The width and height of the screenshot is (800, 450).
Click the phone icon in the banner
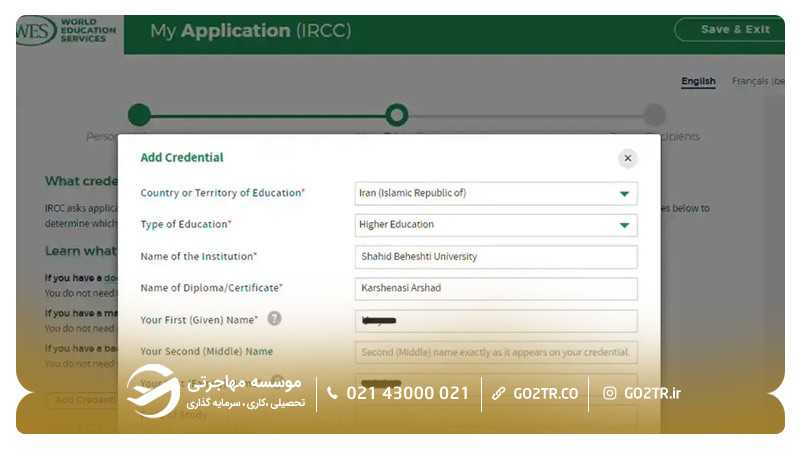click(x=333, y=393)
